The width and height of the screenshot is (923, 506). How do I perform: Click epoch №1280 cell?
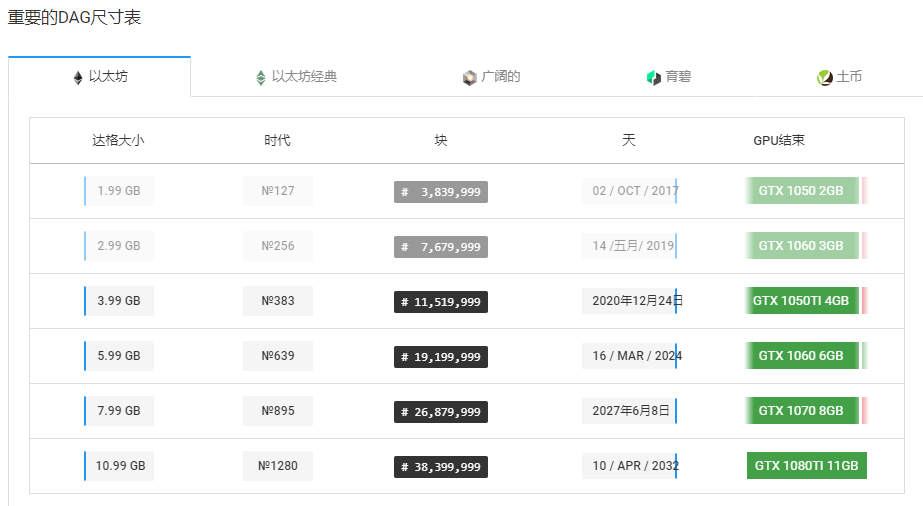(278, 465)
